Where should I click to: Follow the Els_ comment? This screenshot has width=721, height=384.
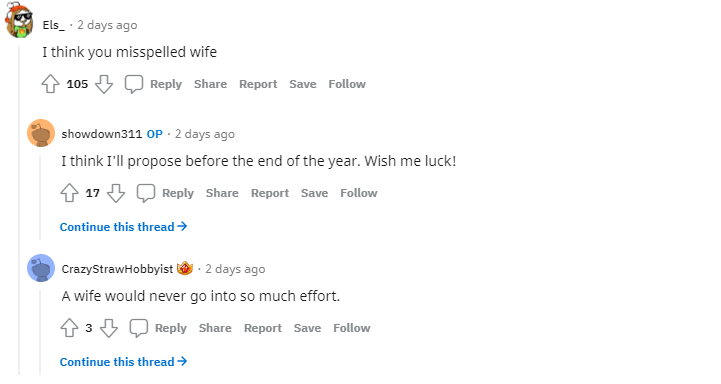(347, 84)
